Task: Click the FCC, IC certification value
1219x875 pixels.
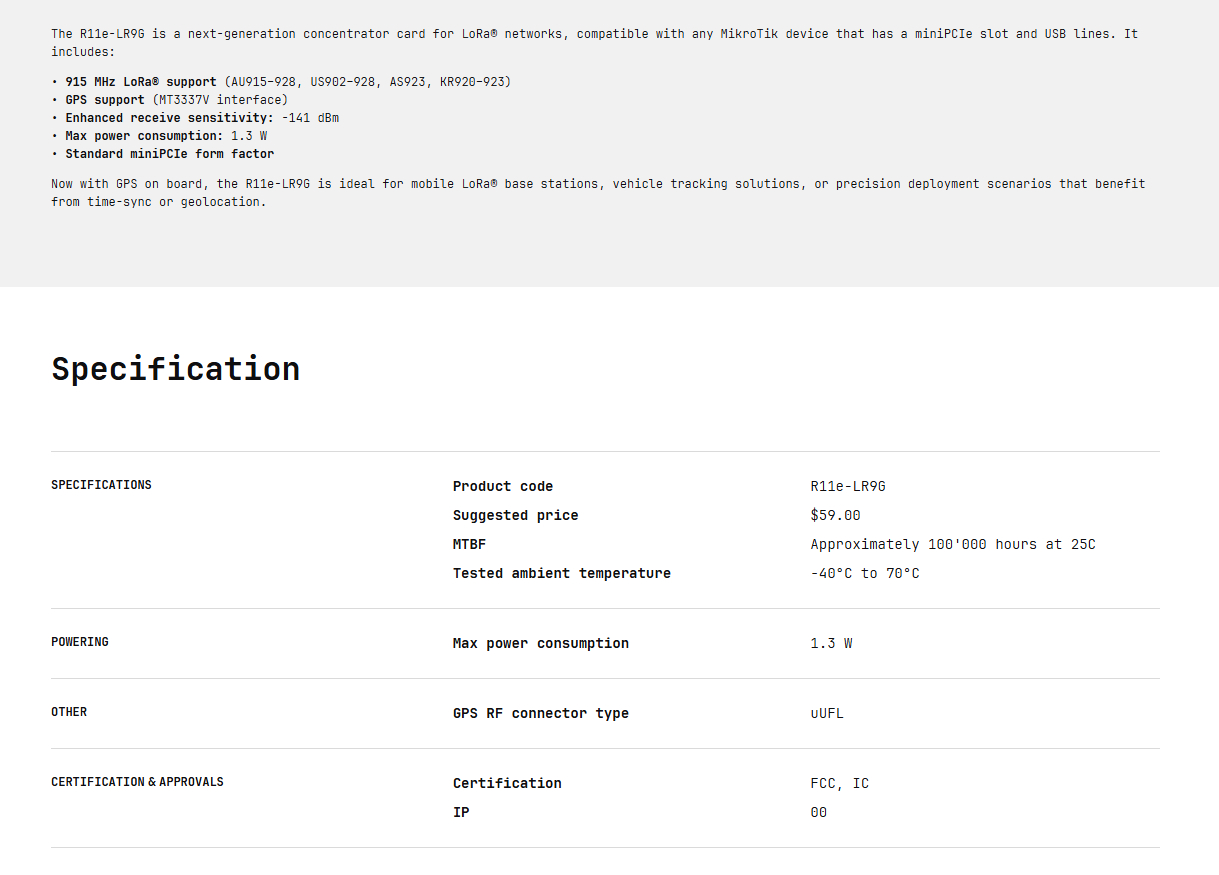Action: [839, 784]
